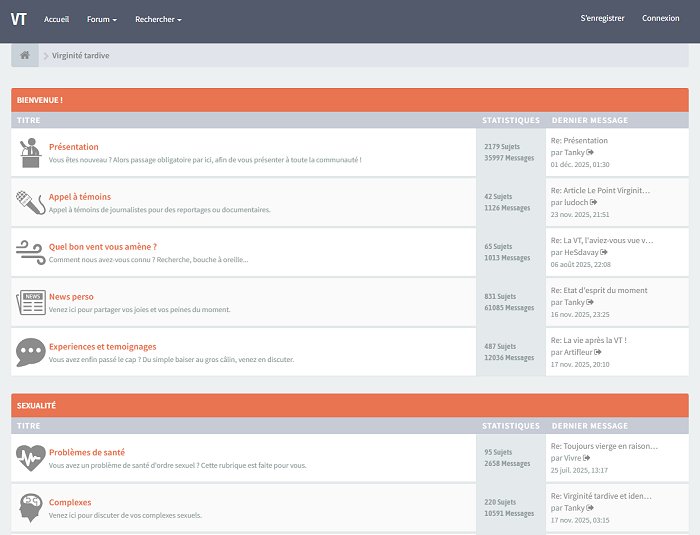Click S'enregistrer to register
700x535 pixels.
602,18
